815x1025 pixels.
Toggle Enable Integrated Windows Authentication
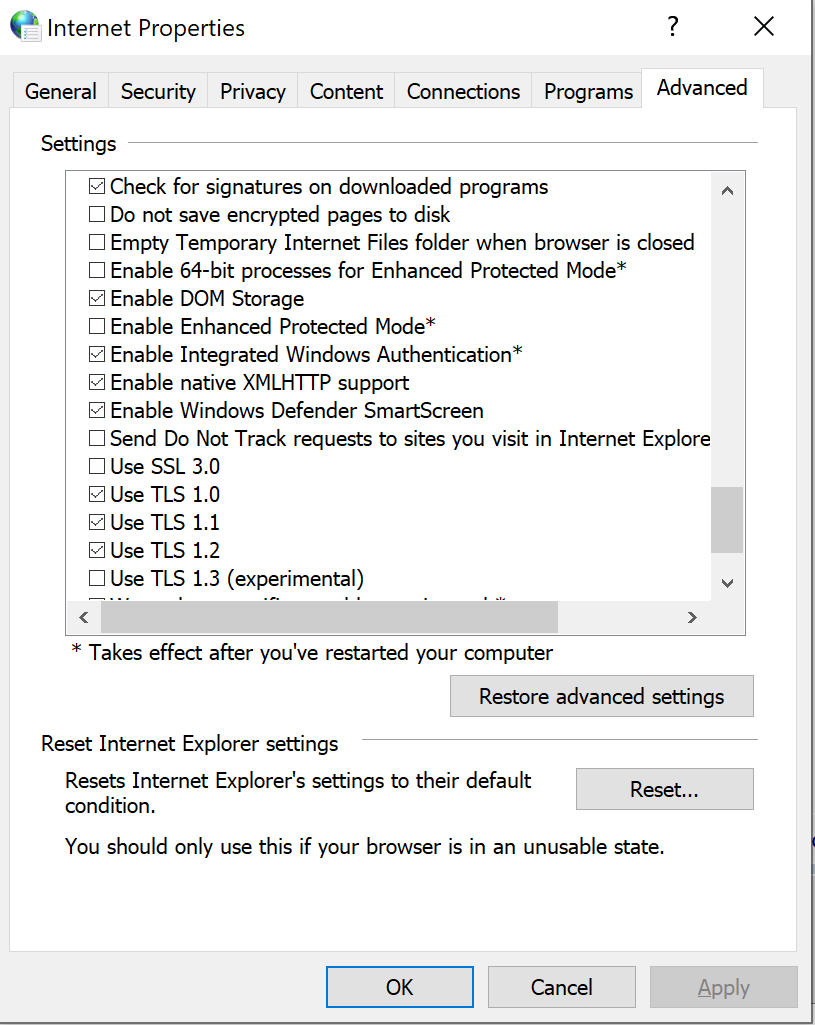(x=97, y=354)
